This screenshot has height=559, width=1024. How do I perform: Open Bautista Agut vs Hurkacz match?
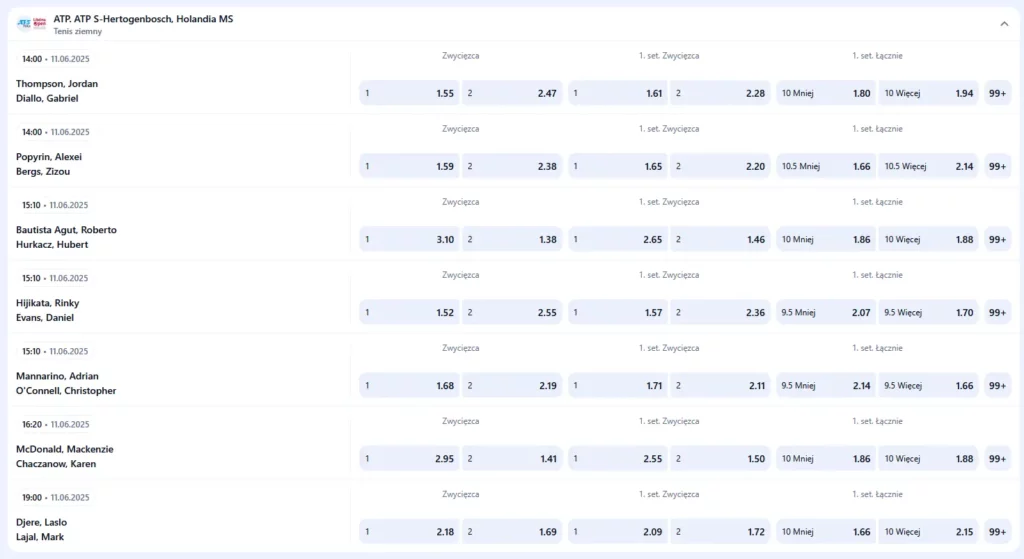(x=66, y=237)
